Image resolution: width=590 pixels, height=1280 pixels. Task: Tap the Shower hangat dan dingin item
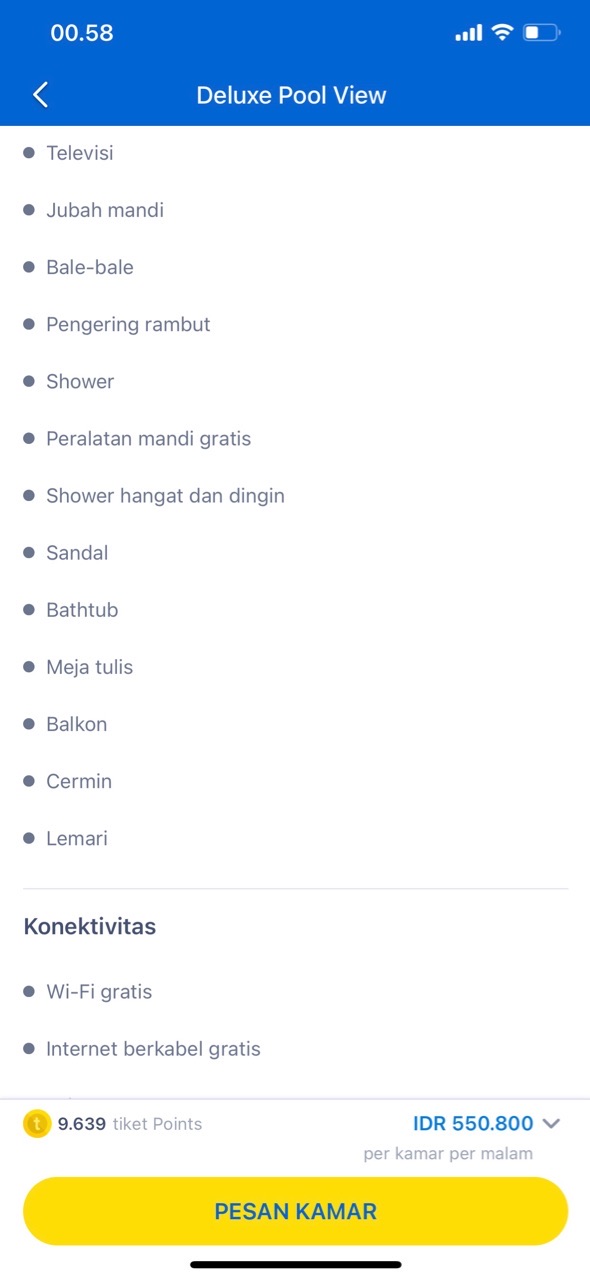pos(165,496)
